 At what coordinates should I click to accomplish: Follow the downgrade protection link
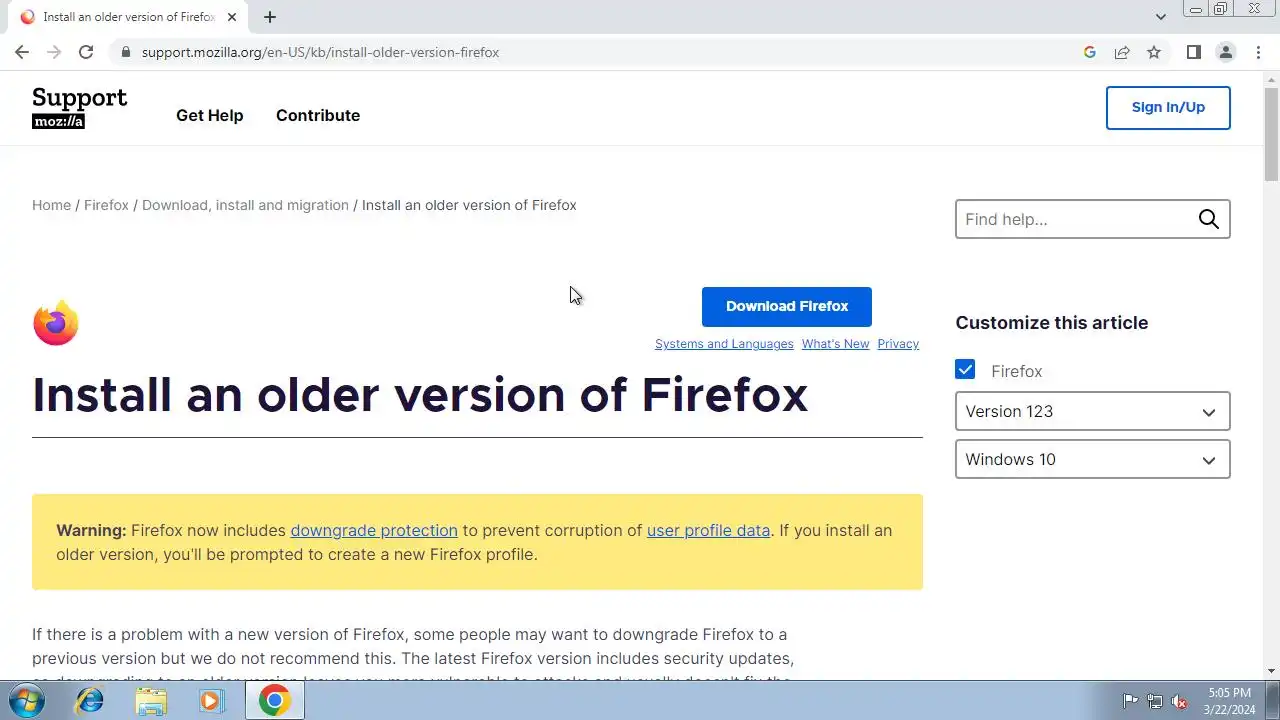(374, 530)
